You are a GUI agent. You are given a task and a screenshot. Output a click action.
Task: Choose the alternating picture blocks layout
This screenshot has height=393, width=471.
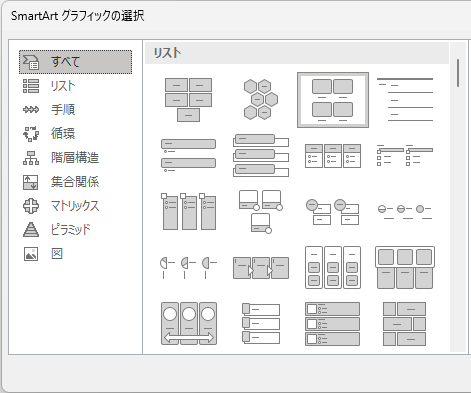tap(405, 323)
